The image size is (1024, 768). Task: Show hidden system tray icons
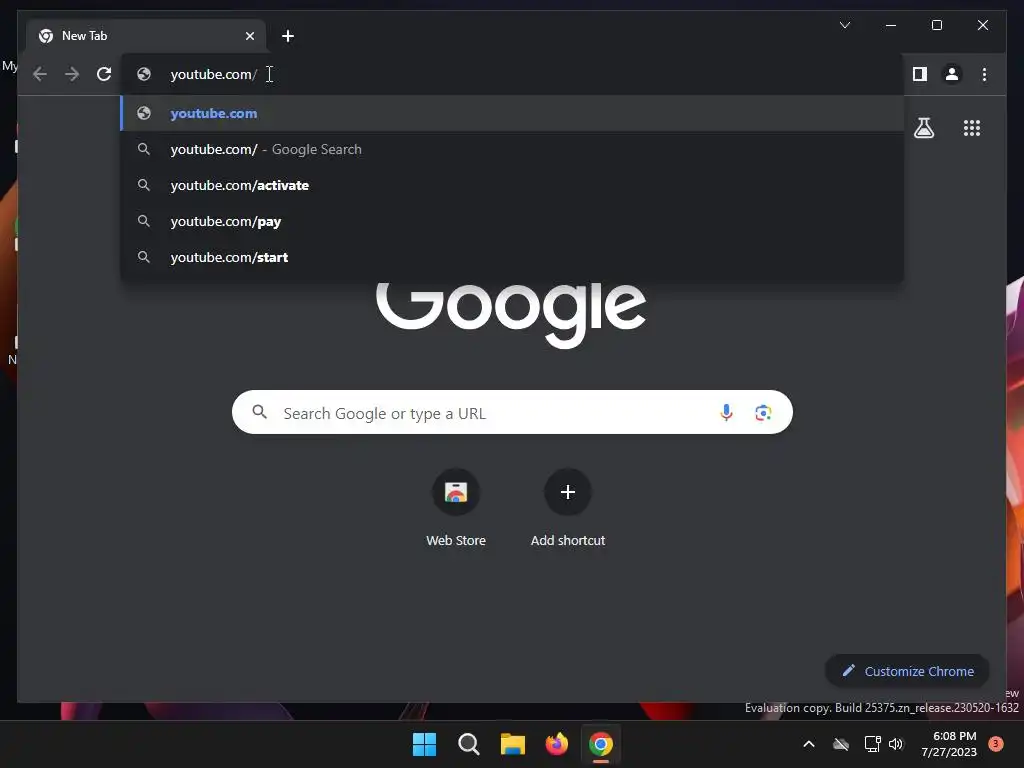pyautogui.click(x=808, y=744)
